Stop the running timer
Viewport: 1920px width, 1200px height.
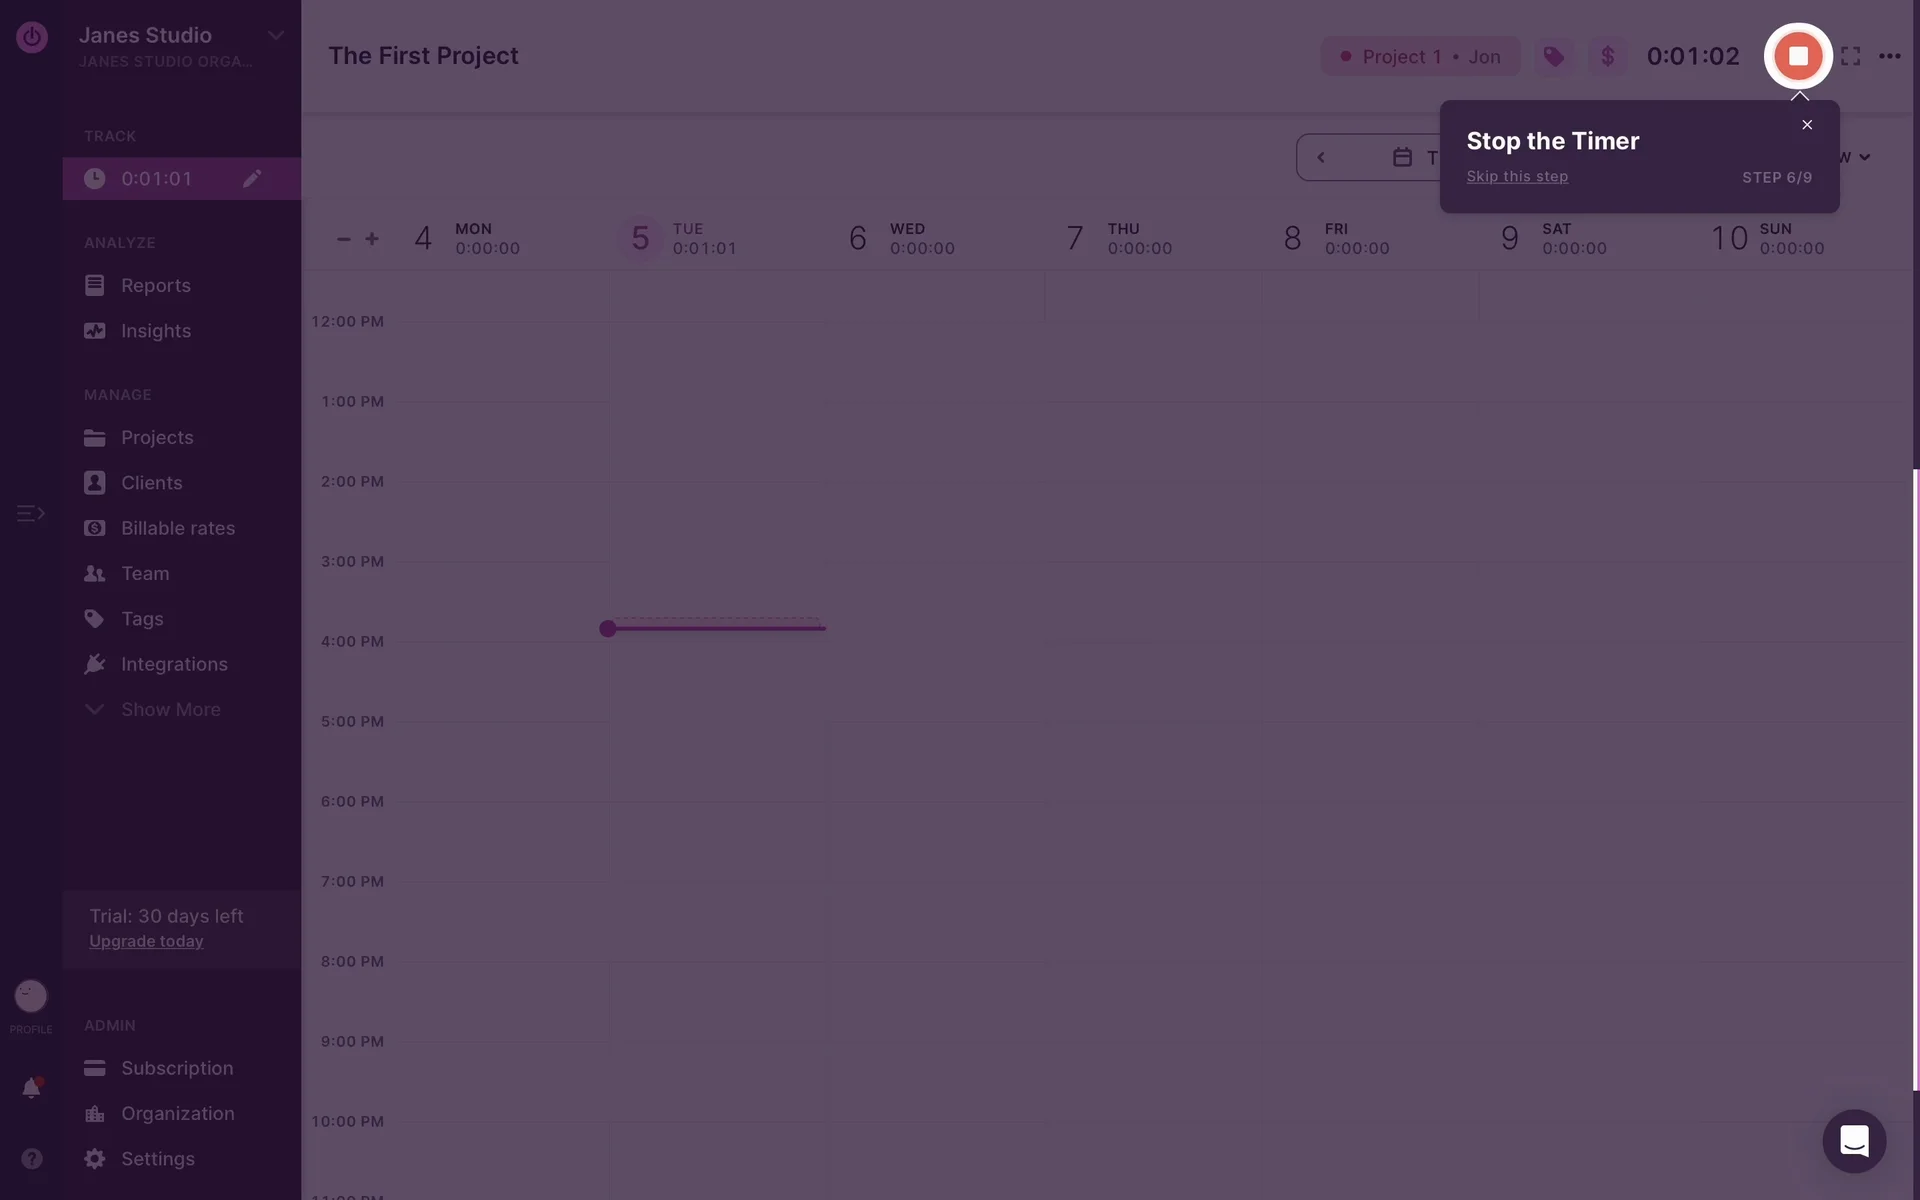tap(1797, 56)
